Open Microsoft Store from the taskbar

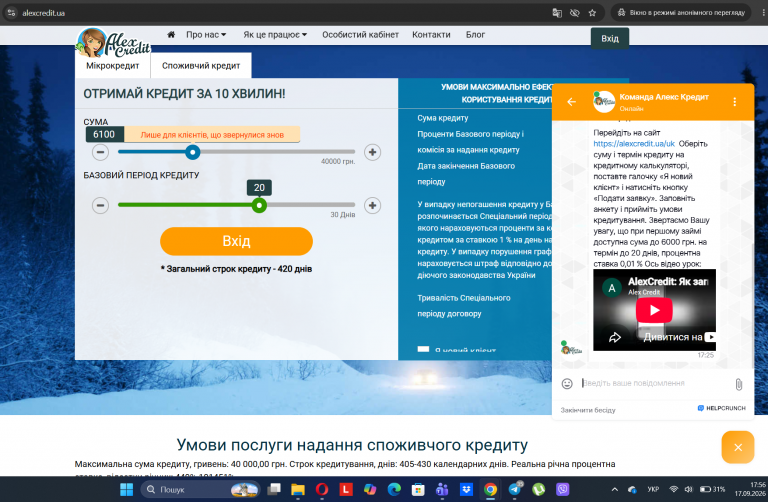(x=418, y=489)
